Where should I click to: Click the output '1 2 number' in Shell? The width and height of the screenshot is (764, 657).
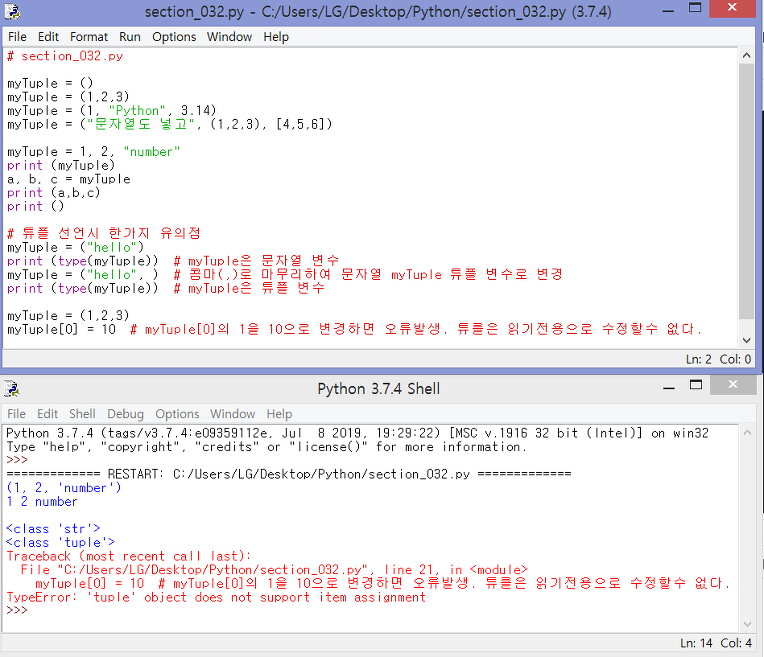42,501
